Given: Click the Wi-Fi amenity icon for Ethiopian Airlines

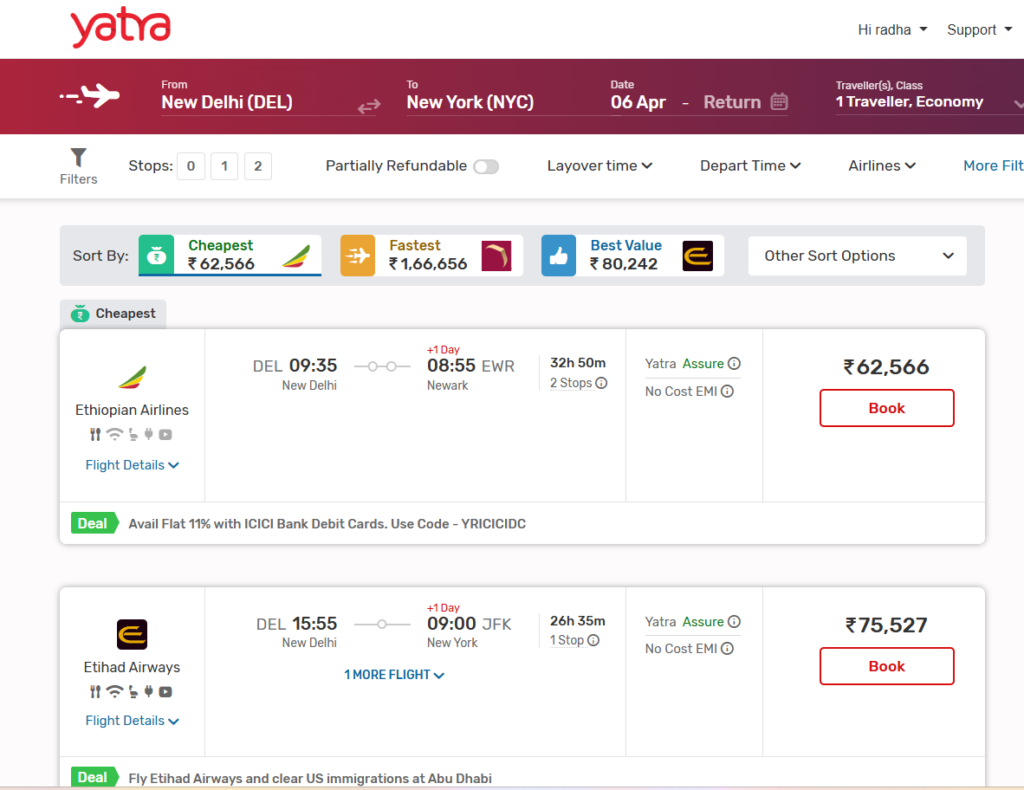Looking at the screenshot, I should [x=115, y=434].
